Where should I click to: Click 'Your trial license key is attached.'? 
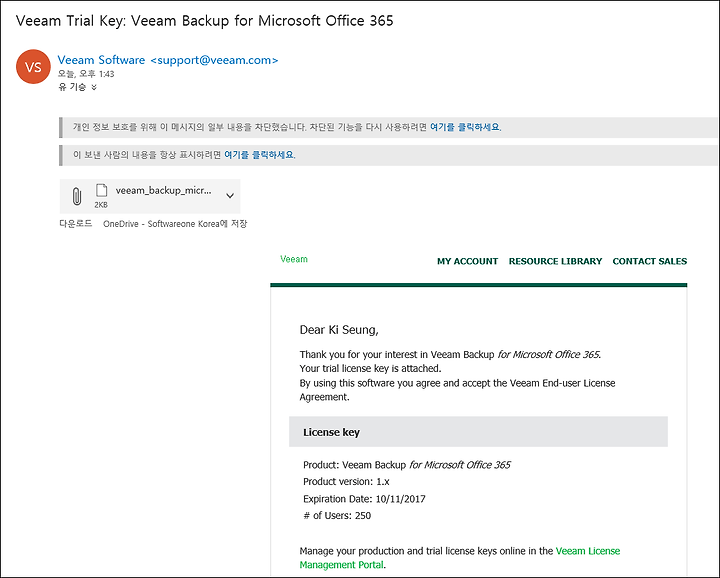pos(370,368)
